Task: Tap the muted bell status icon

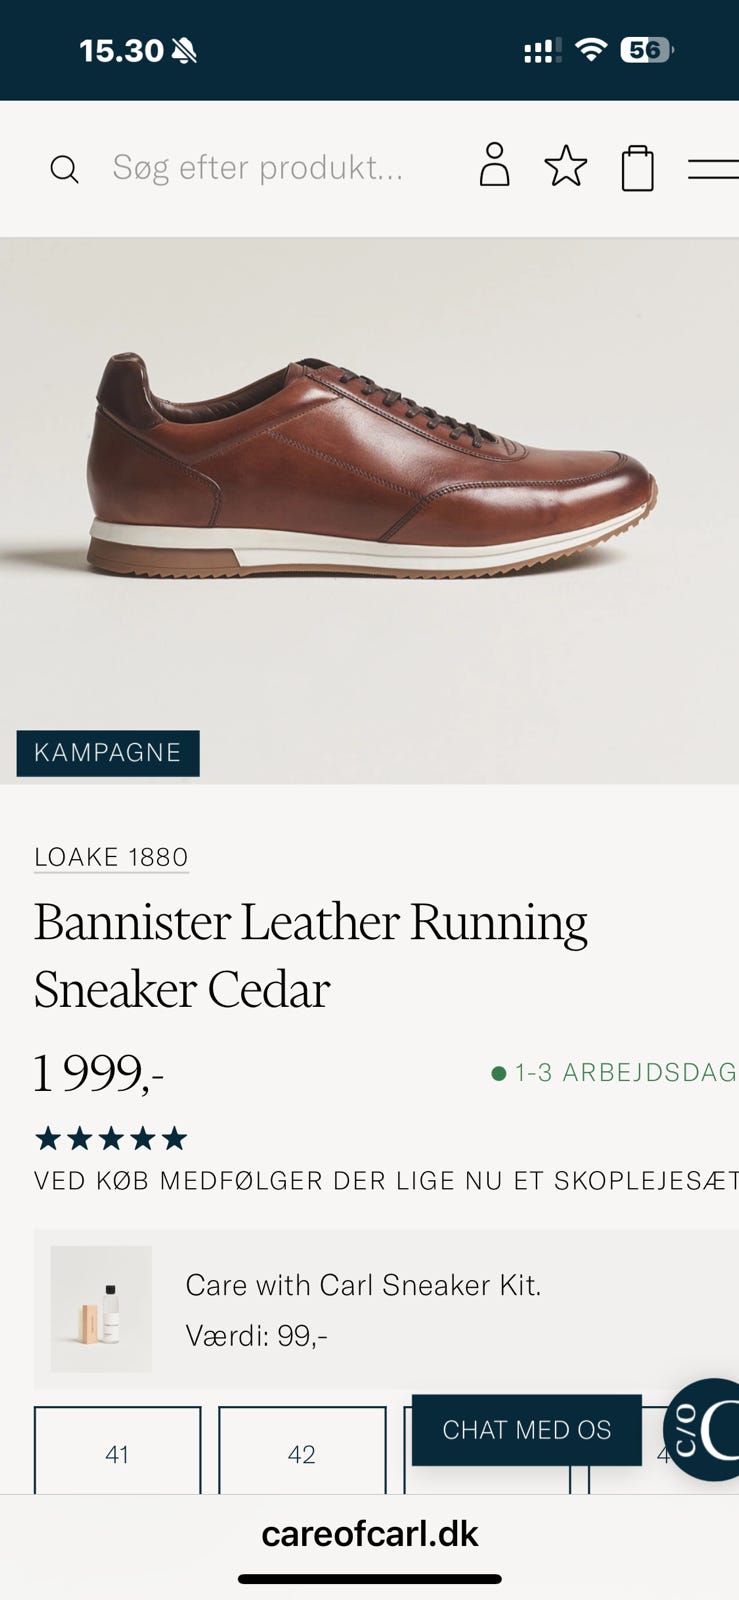Action: click(x=184, y=51)
